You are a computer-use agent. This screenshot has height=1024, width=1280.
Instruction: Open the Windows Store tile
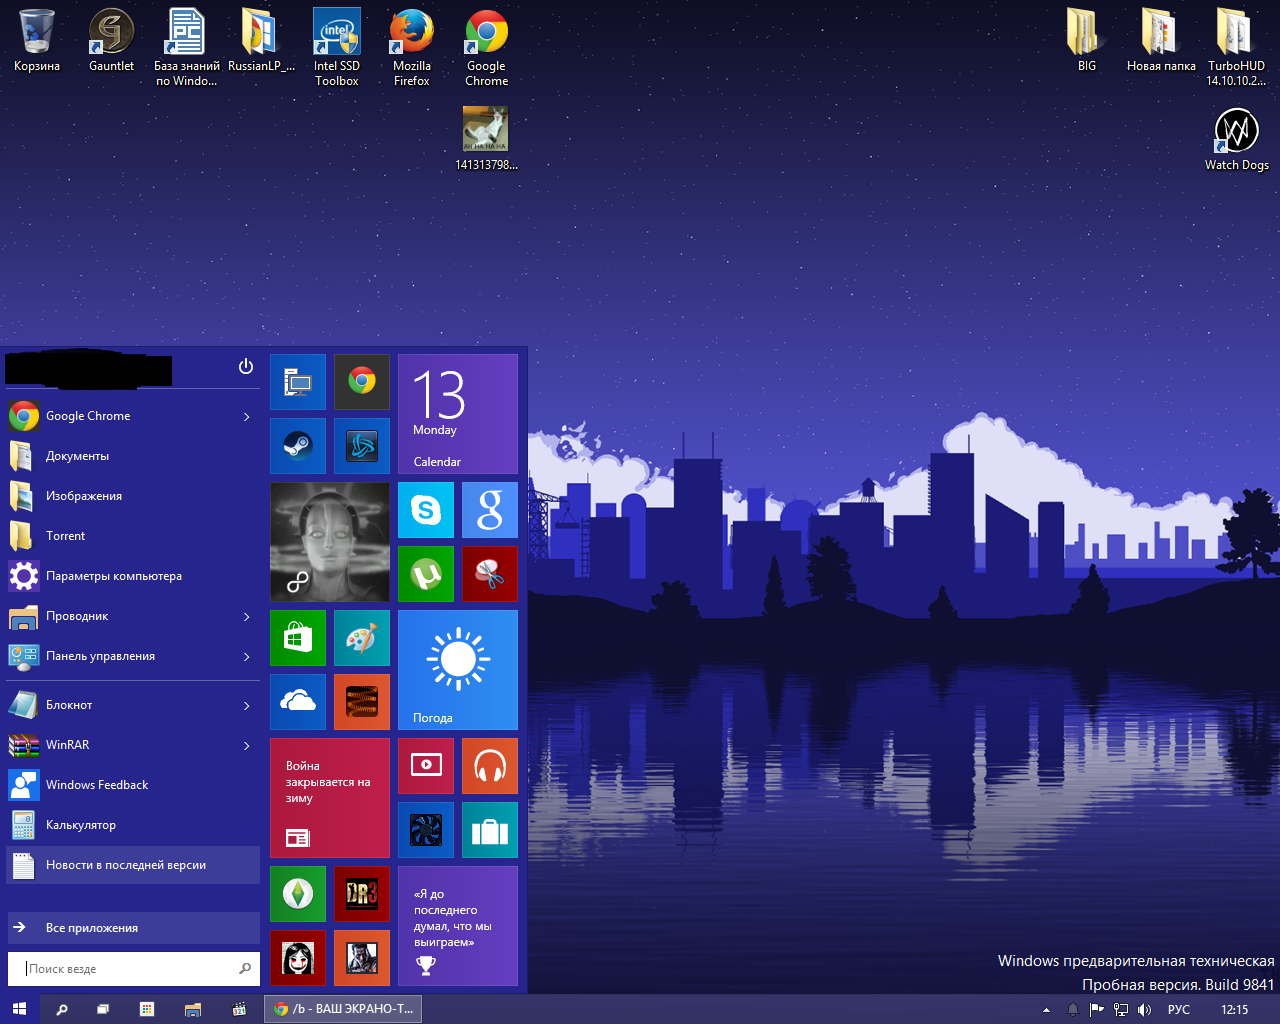point(297,638)
